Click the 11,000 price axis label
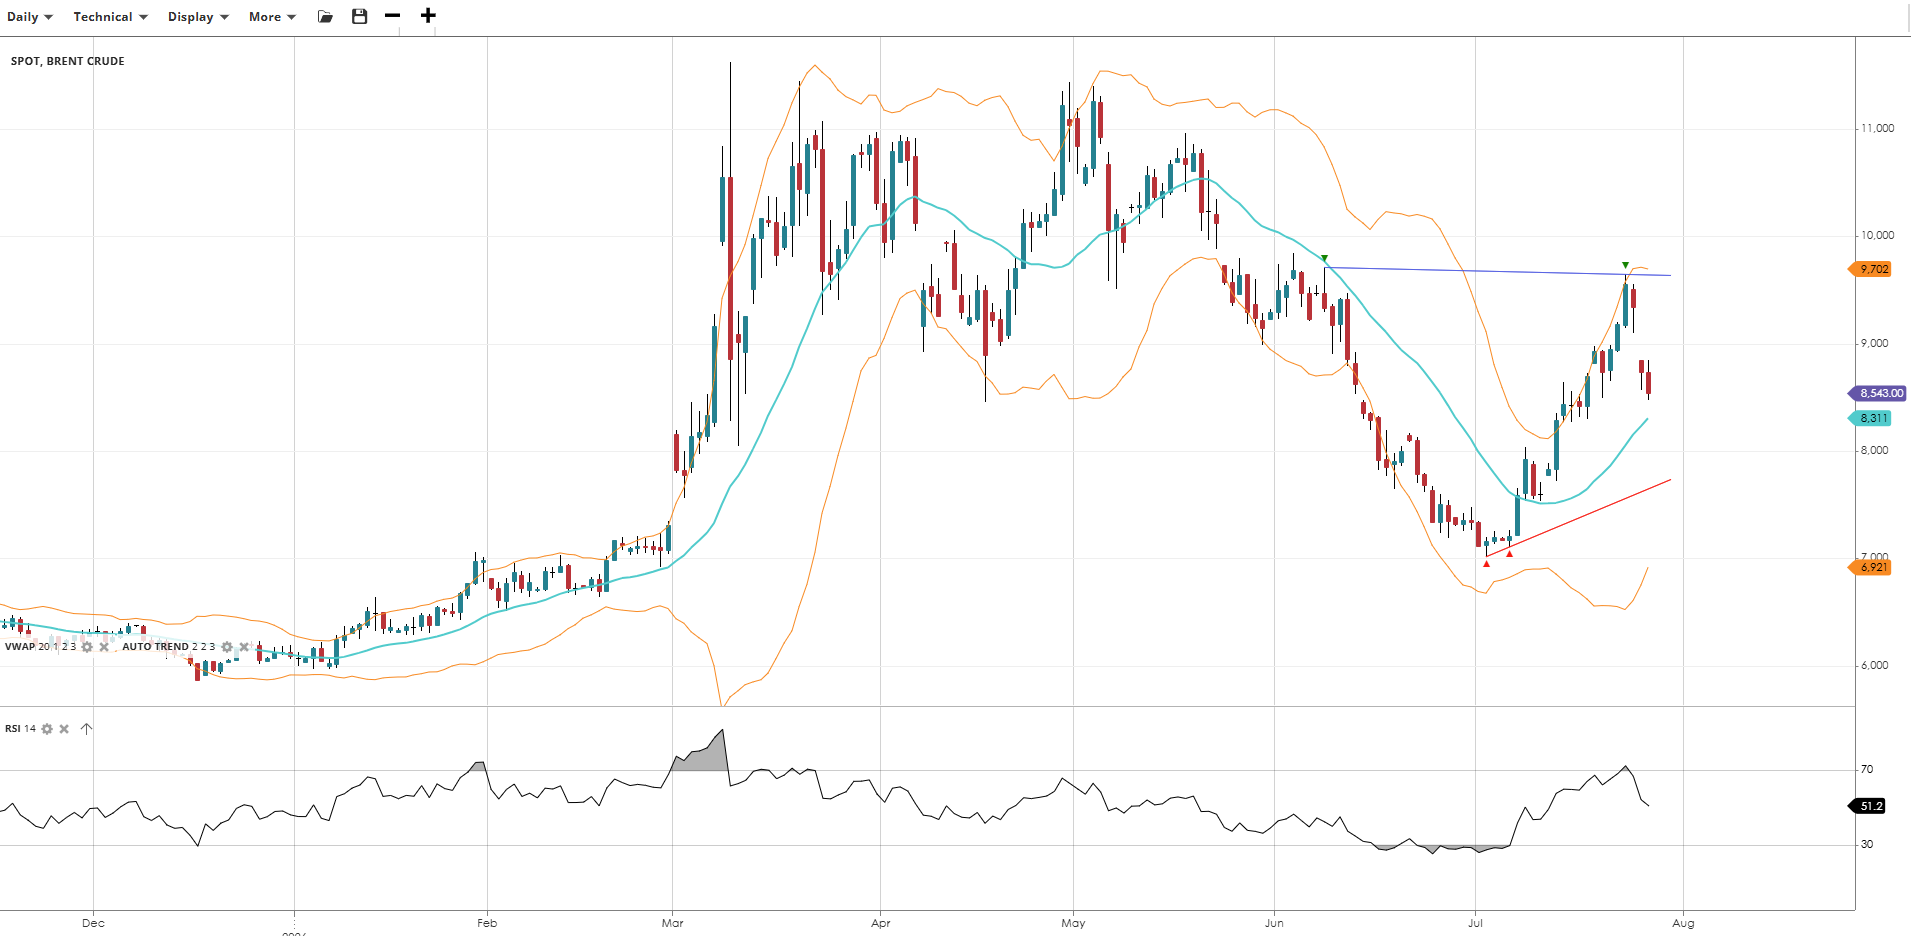Screen dimensions: 1911x936 (1877, 128)
